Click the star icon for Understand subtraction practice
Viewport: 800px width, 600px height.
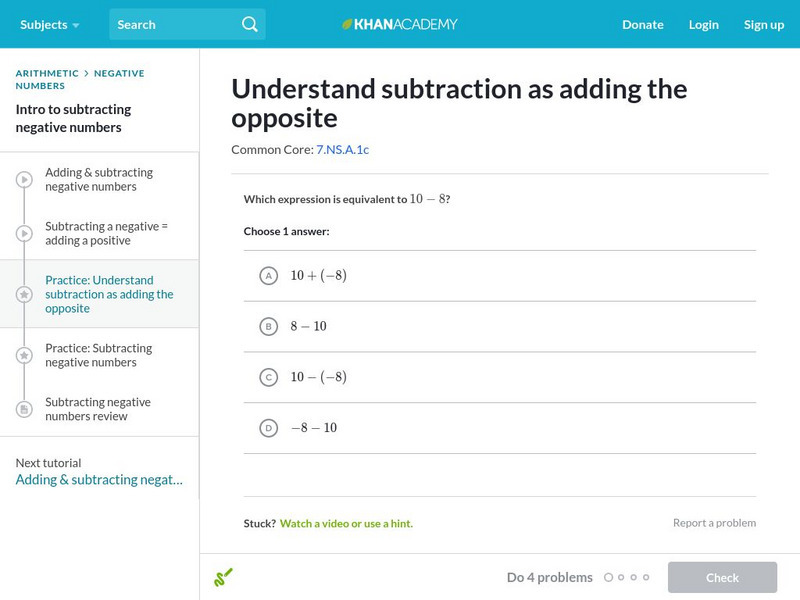(24, 295)
